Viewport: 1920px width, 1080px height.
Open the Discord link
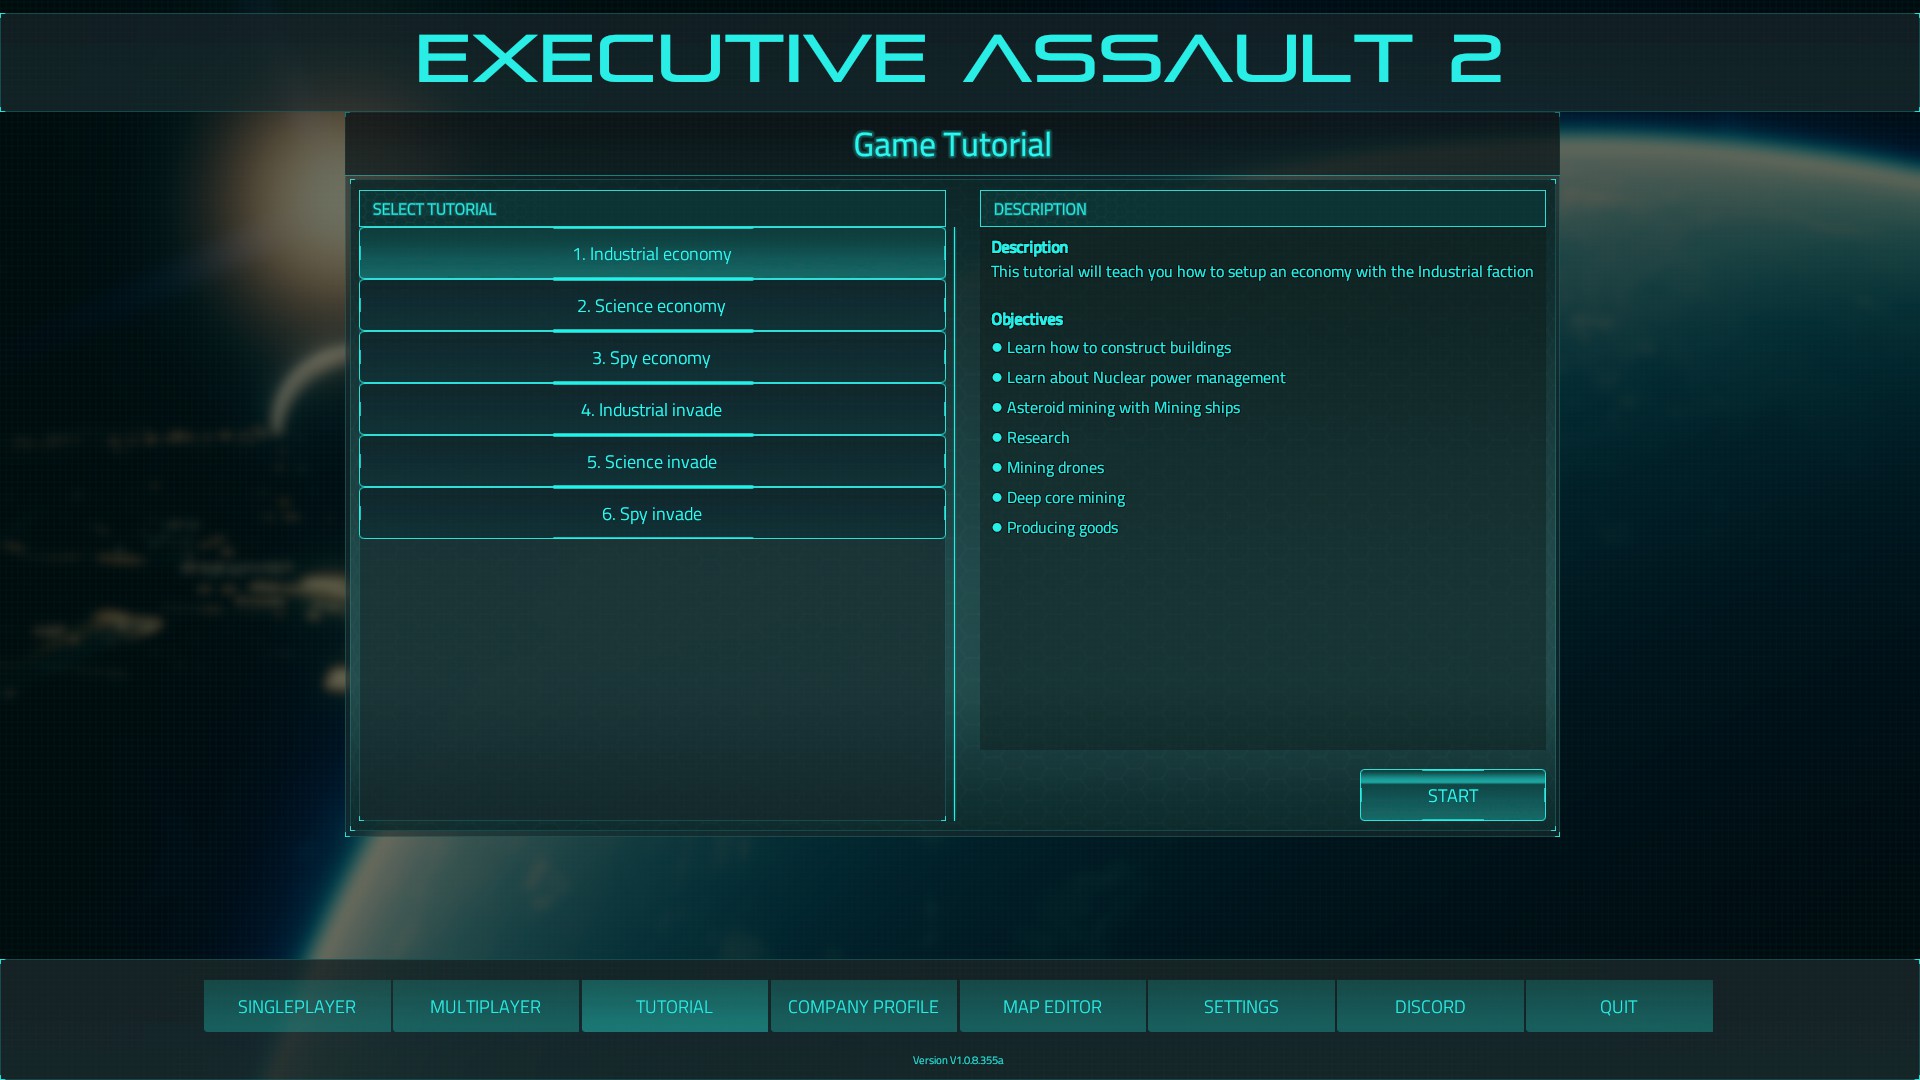(x=1430, y=1006)
